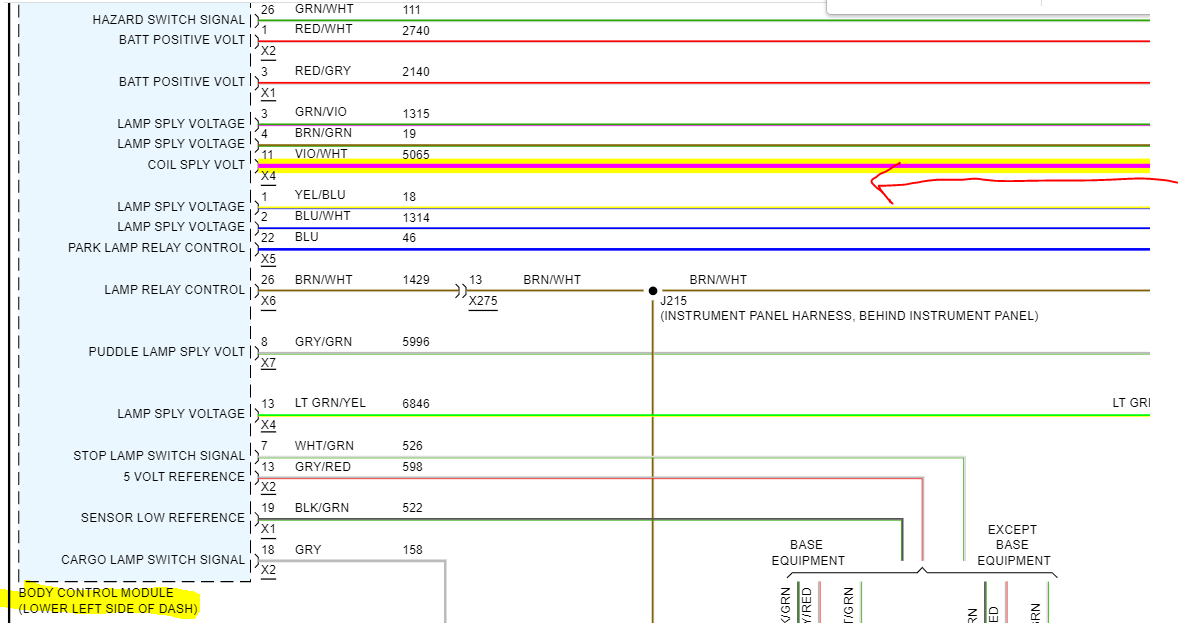Screen dimensions: 1178x623
Task: Select the PARK LAMP RELAY CONTROL label
Action: [156, 247]
